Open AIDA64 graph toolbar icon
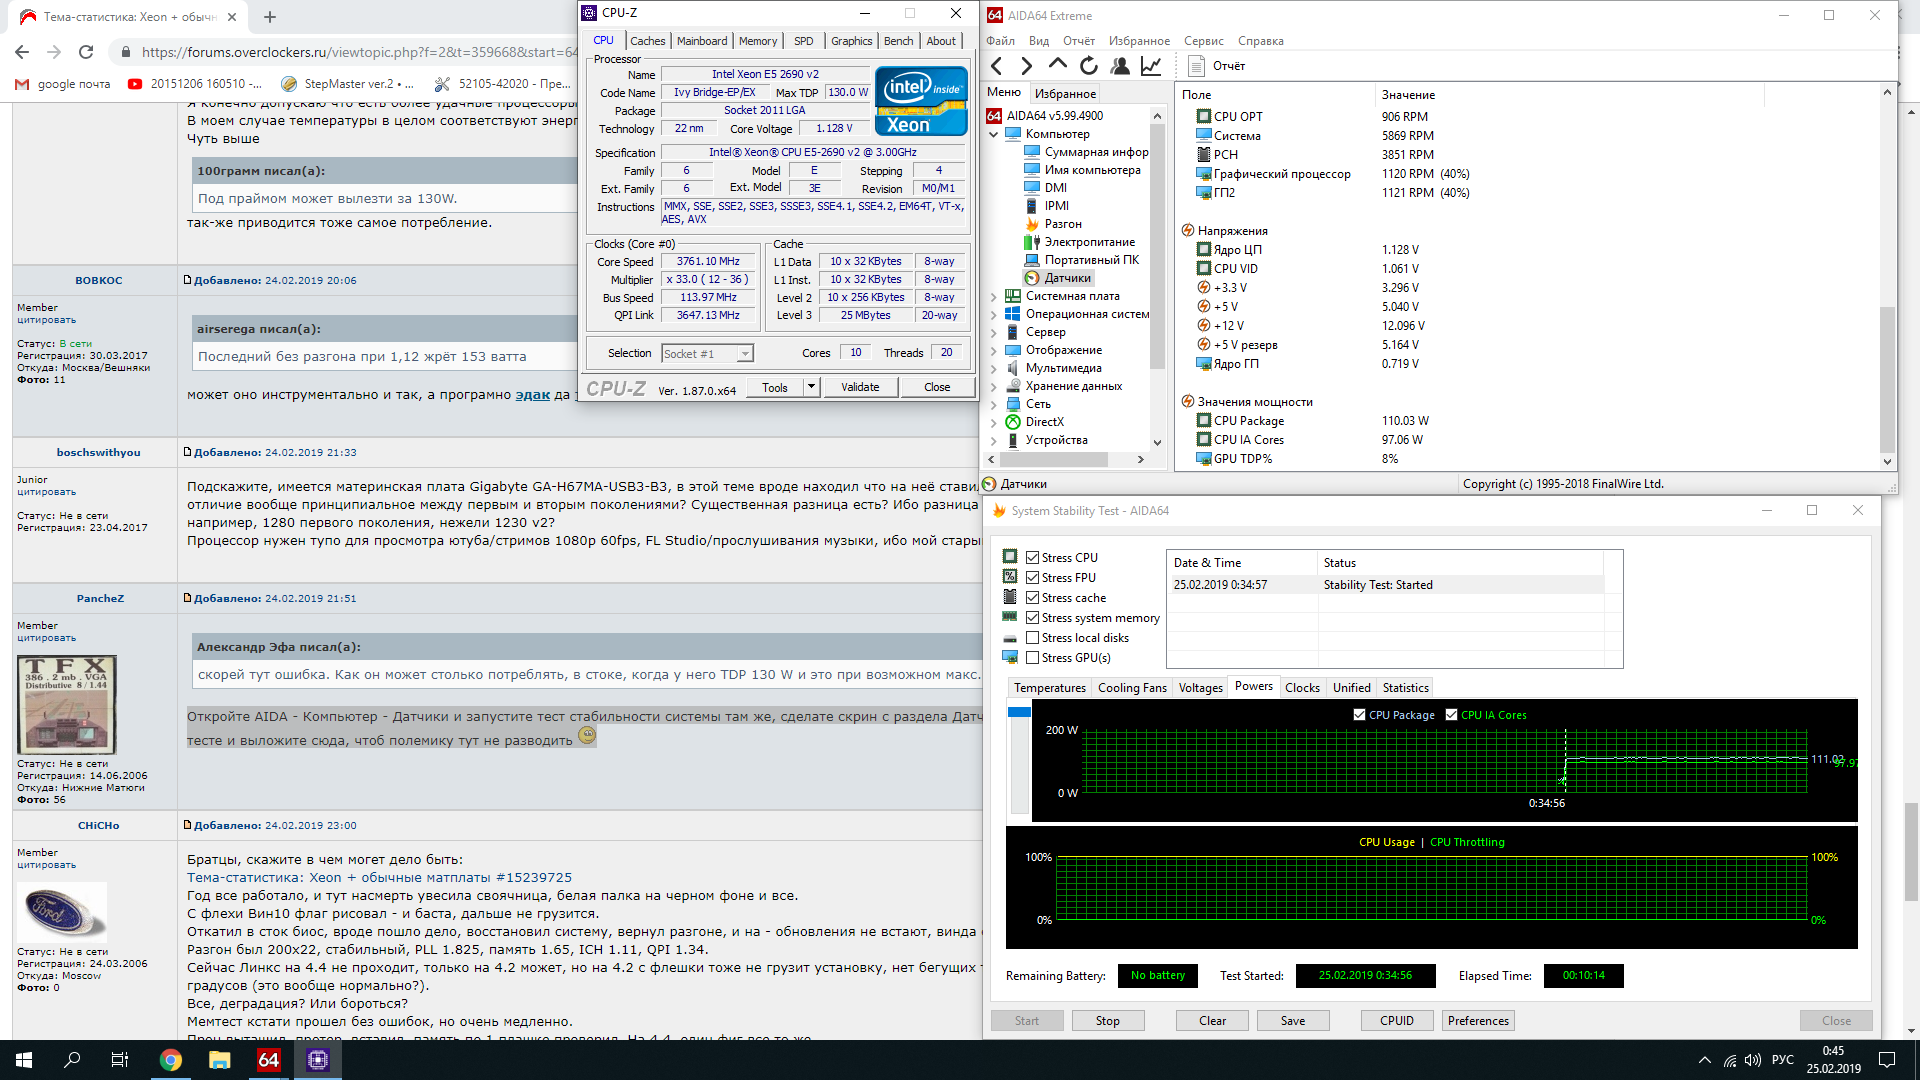This screenshot has height=1080, width=1920. point(1151,66)
